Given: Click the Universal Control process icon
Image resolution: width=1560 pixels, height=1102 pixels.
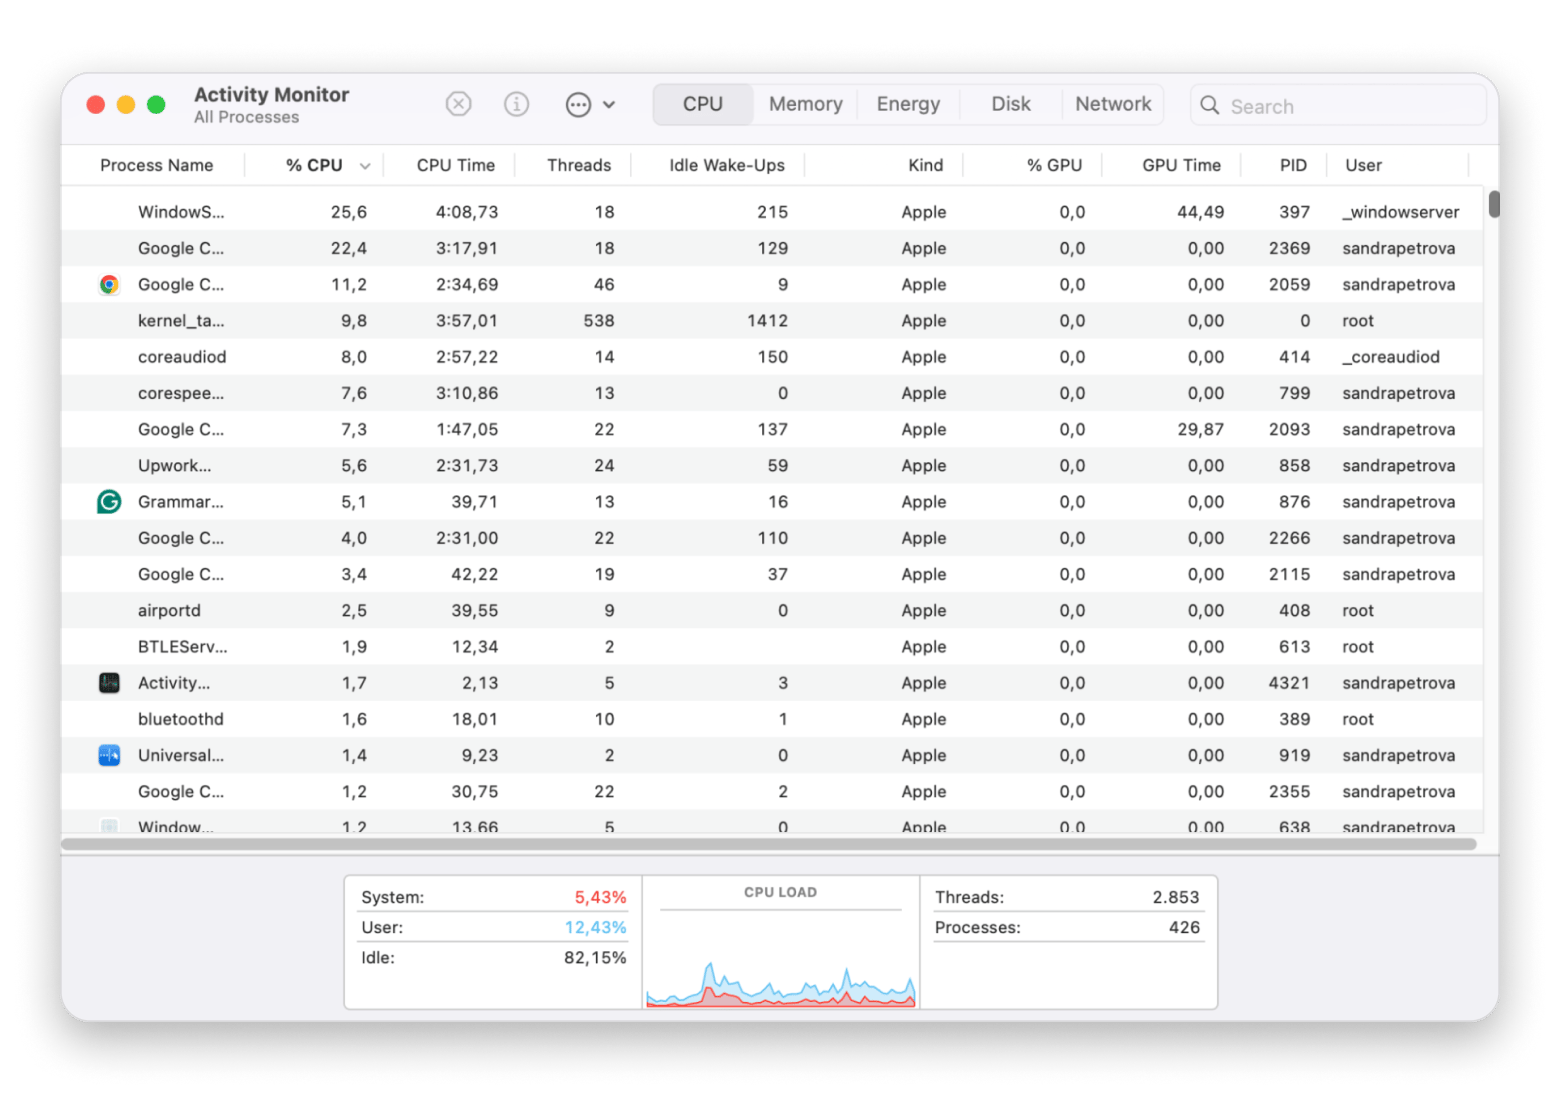Looking at the screenshot, I should coord(109,756).
